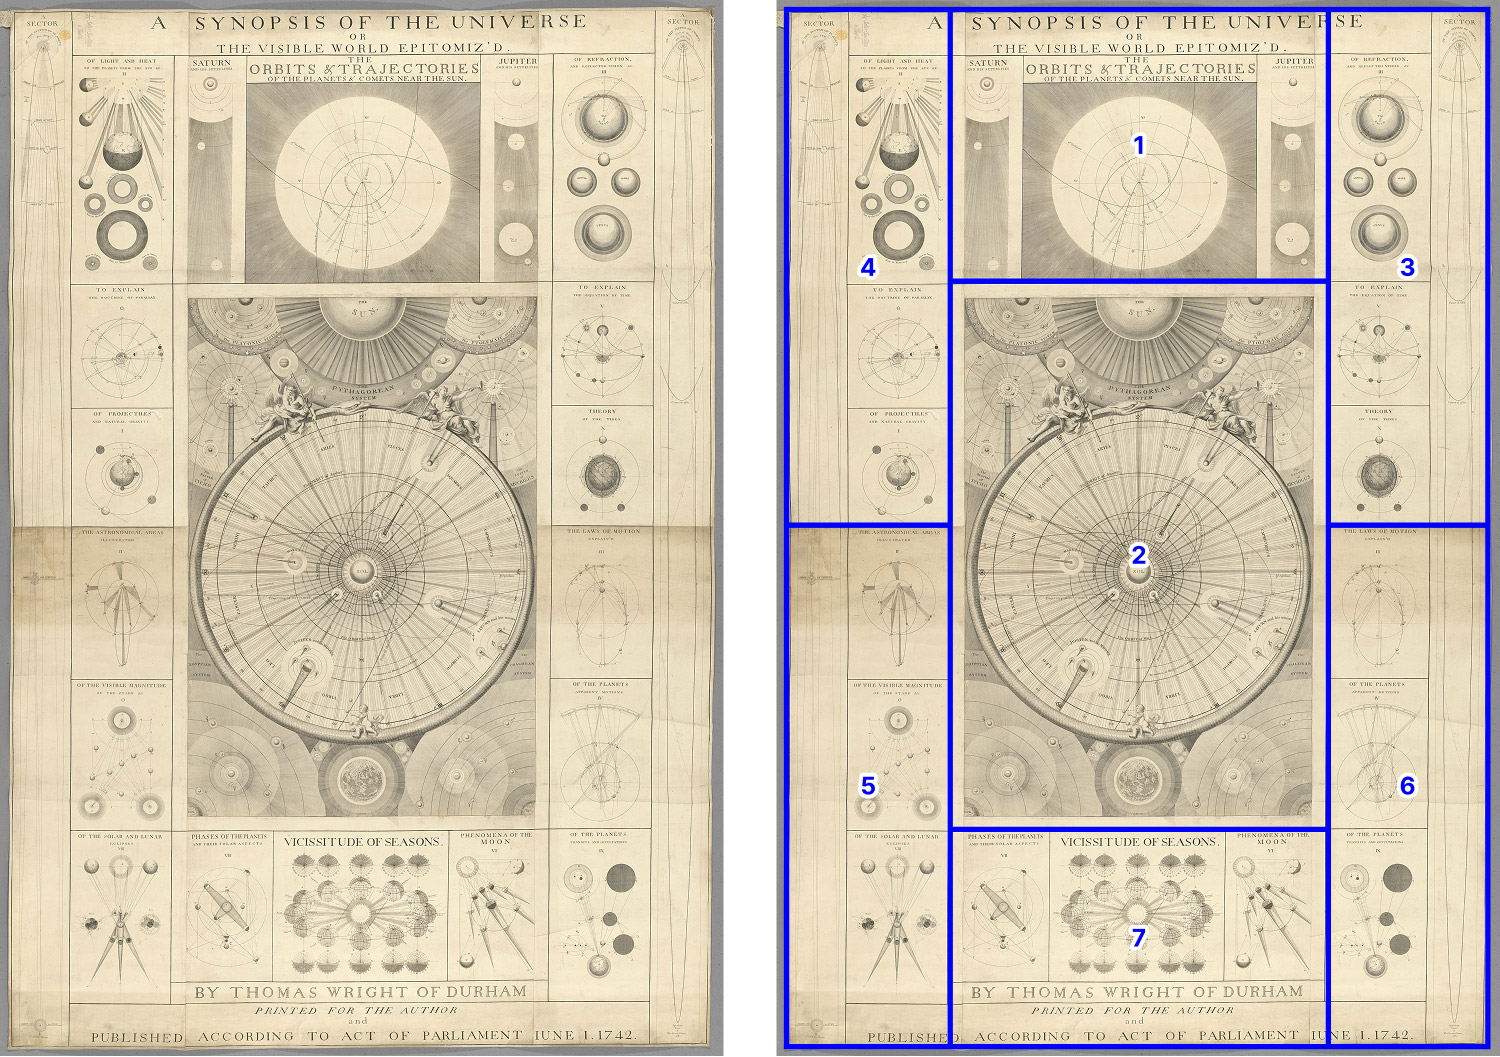Click 'PRINTED FOR THE AUTHOR' line in blue-boxed chart
This screenshot has height=1057, width=1500.
coord(1133,1011)
